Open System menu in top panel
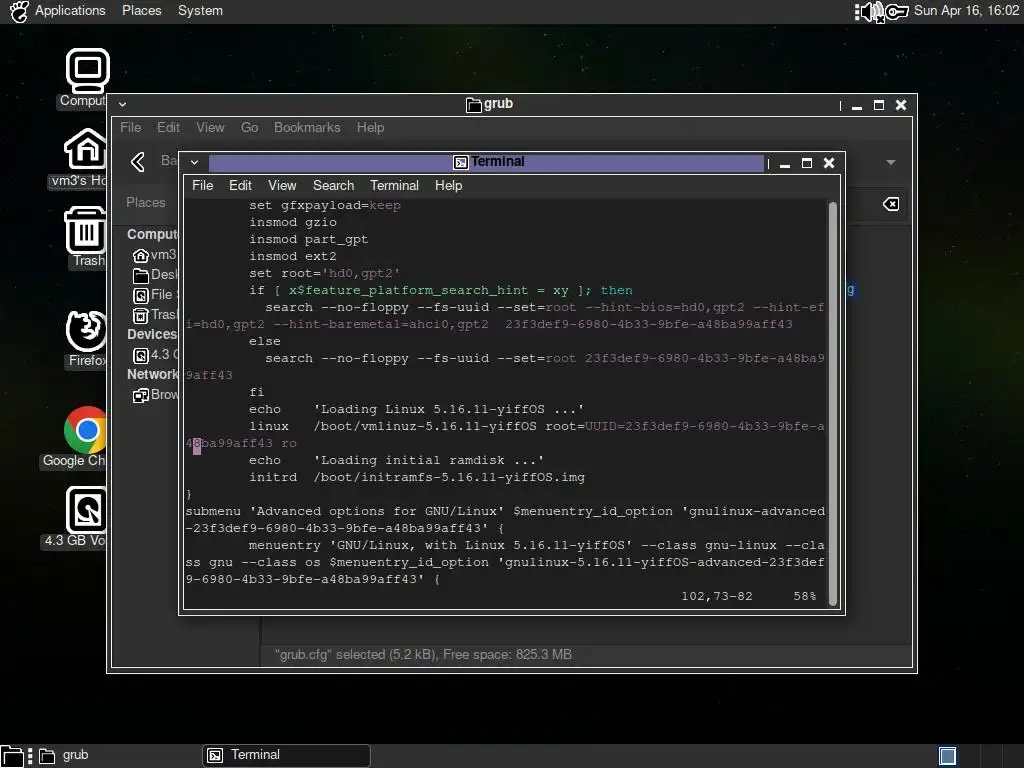The height and width of the screenshot is (768, 1024). 200,10
